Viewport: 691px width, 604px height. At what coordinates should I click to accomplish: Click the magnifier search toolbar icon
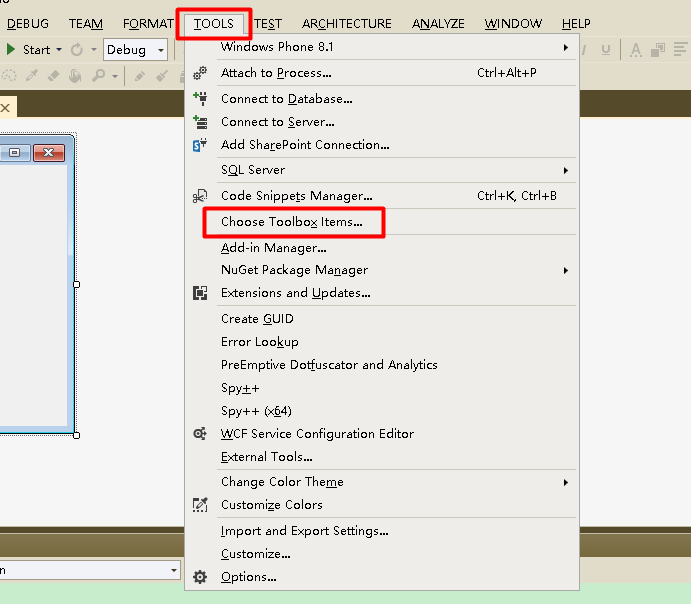(x=98, y=75)
